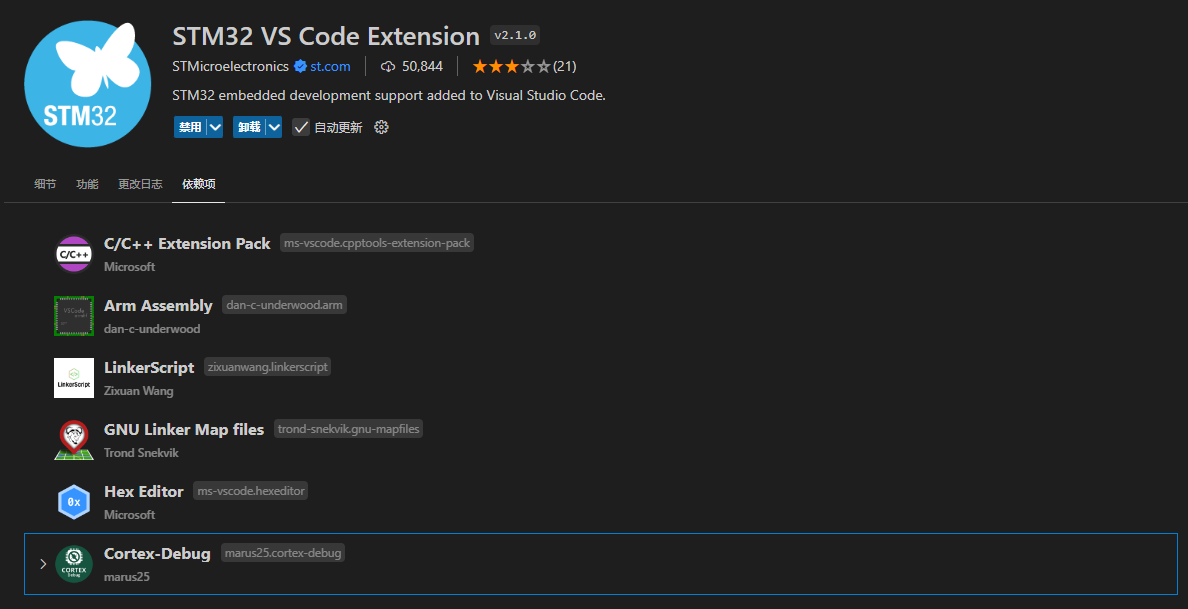This screenshot has height=609, width=1188.
Task: Open the C/C++ Extension Pack entry
Action: click(187, 244)
